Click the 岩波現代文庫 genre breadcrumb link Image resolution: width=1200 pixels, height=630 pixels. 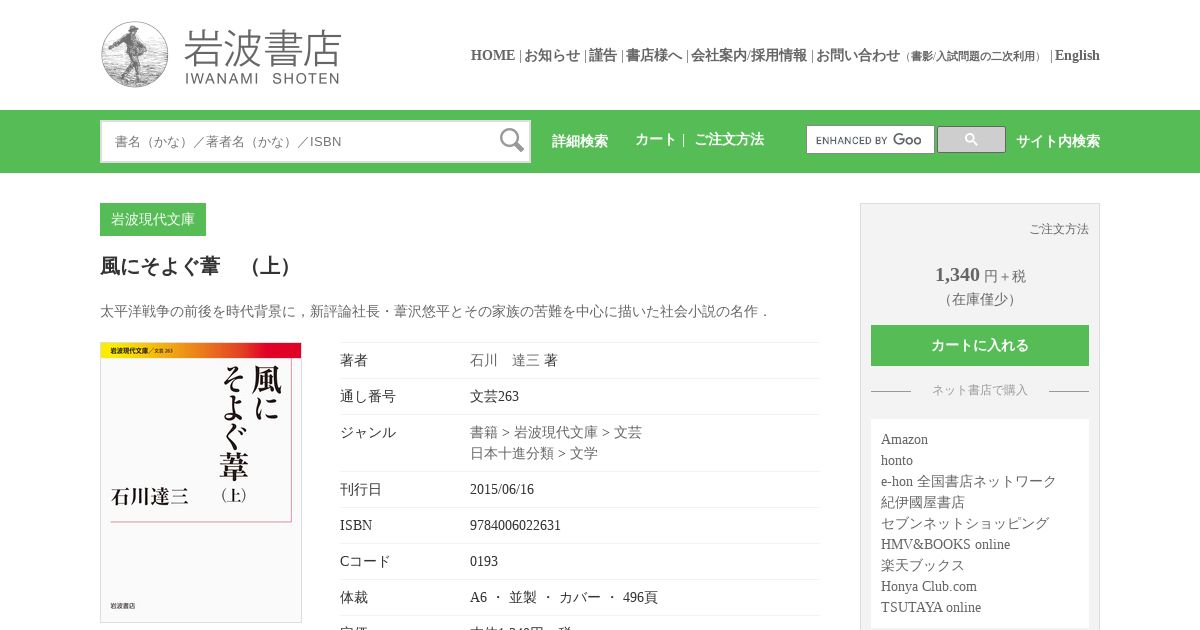click(556, 432)
